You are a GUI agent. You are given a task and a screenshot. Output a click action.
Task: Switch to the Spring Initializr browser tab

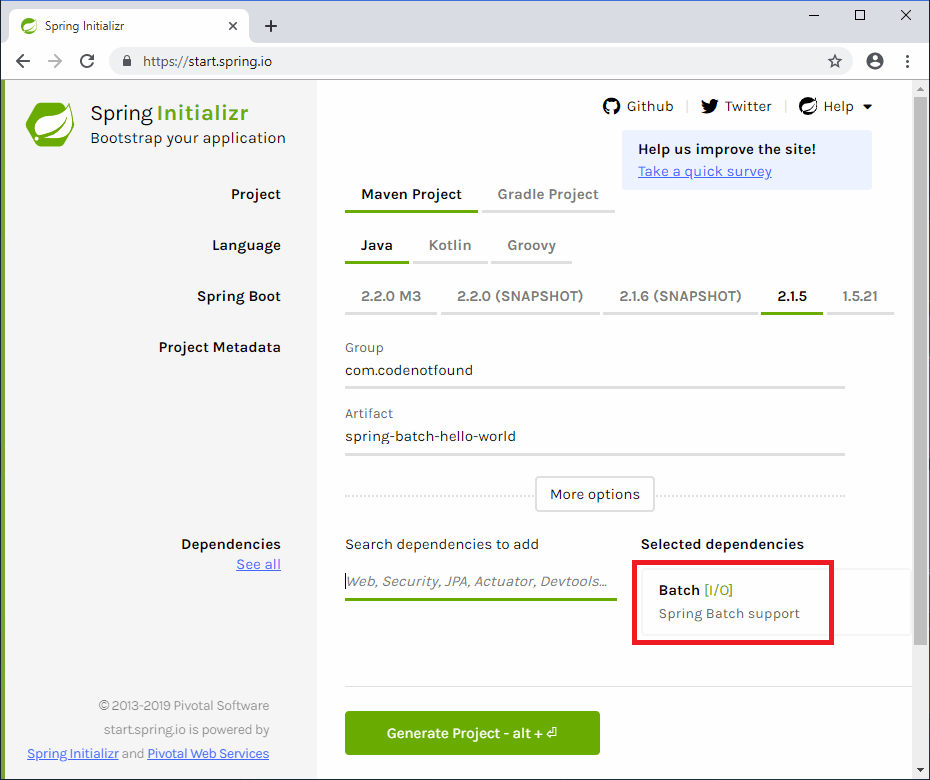(120, 26)
